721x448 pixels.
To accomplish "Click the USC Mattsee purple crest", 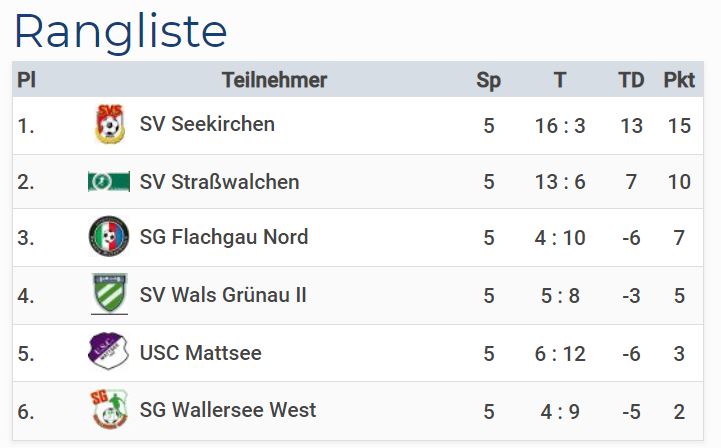I will [109, 352].
